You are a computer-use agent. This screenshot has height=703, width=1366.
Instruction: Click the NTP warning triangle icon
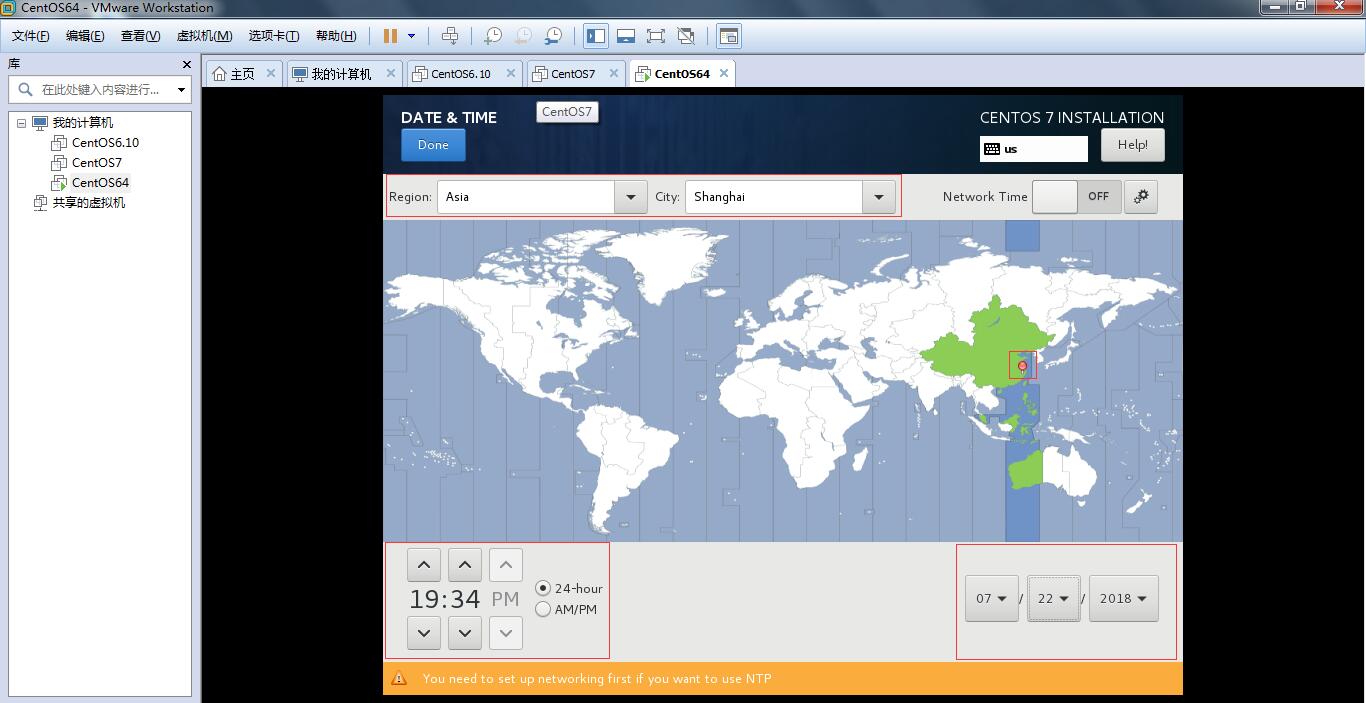pyautogui.click(x=399, y=678)
